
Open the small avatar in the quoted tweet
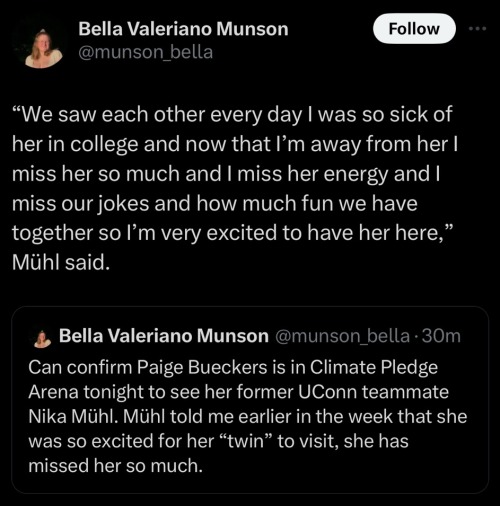(x=43, y=338)
